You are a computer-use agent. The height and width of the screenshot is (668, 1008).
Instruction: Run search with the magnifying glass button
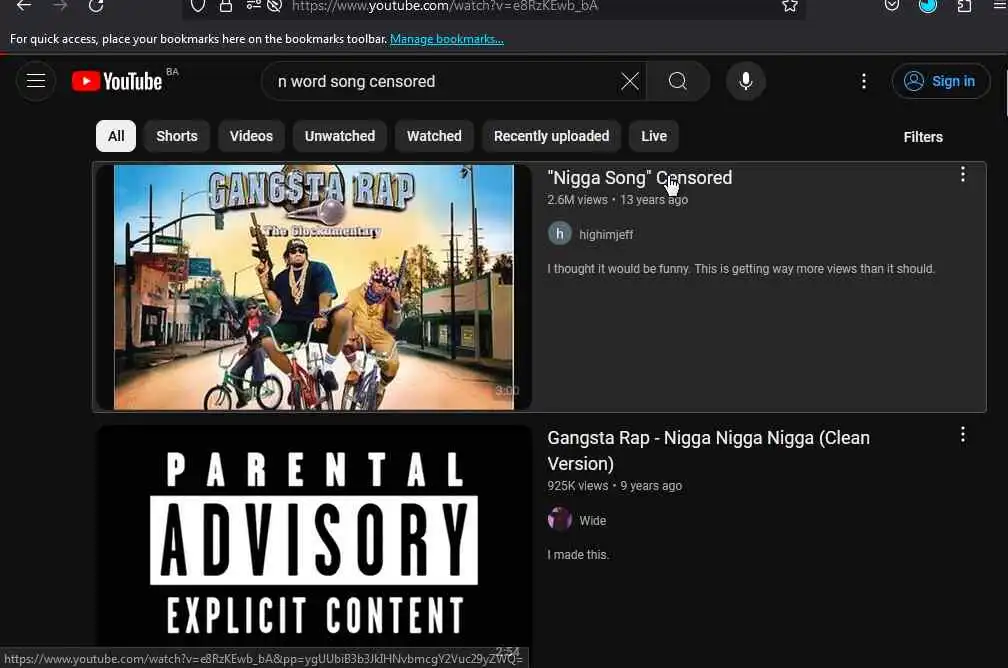678,81
